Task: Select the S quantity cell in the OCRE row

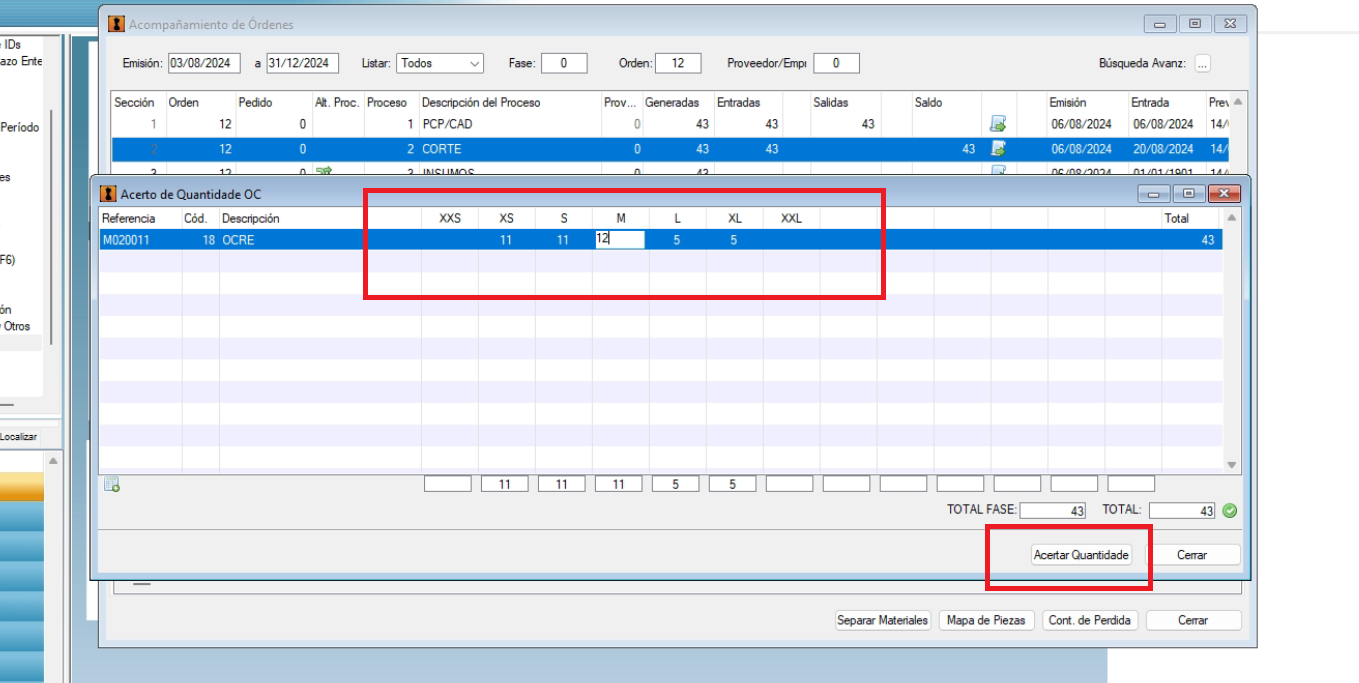Action: pyautogui.click(x=563, y=240)
